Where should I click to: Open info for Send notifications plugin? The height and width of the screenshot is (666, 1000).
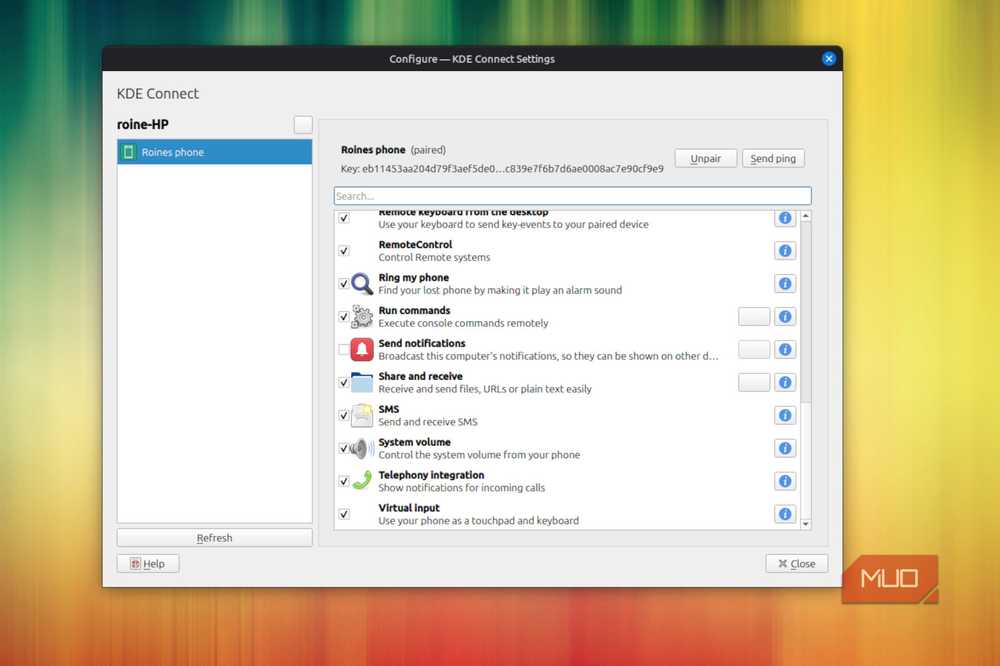coord(785,350)
